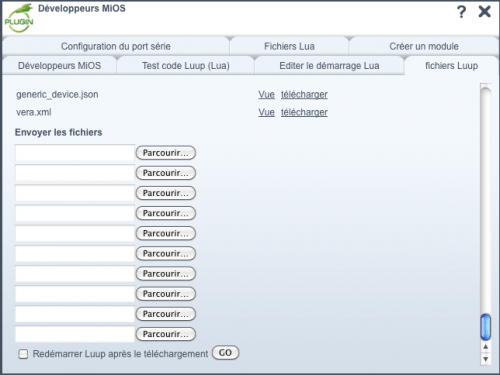
Task: Click the scrollbar down arrow
Action: point(486,359)
